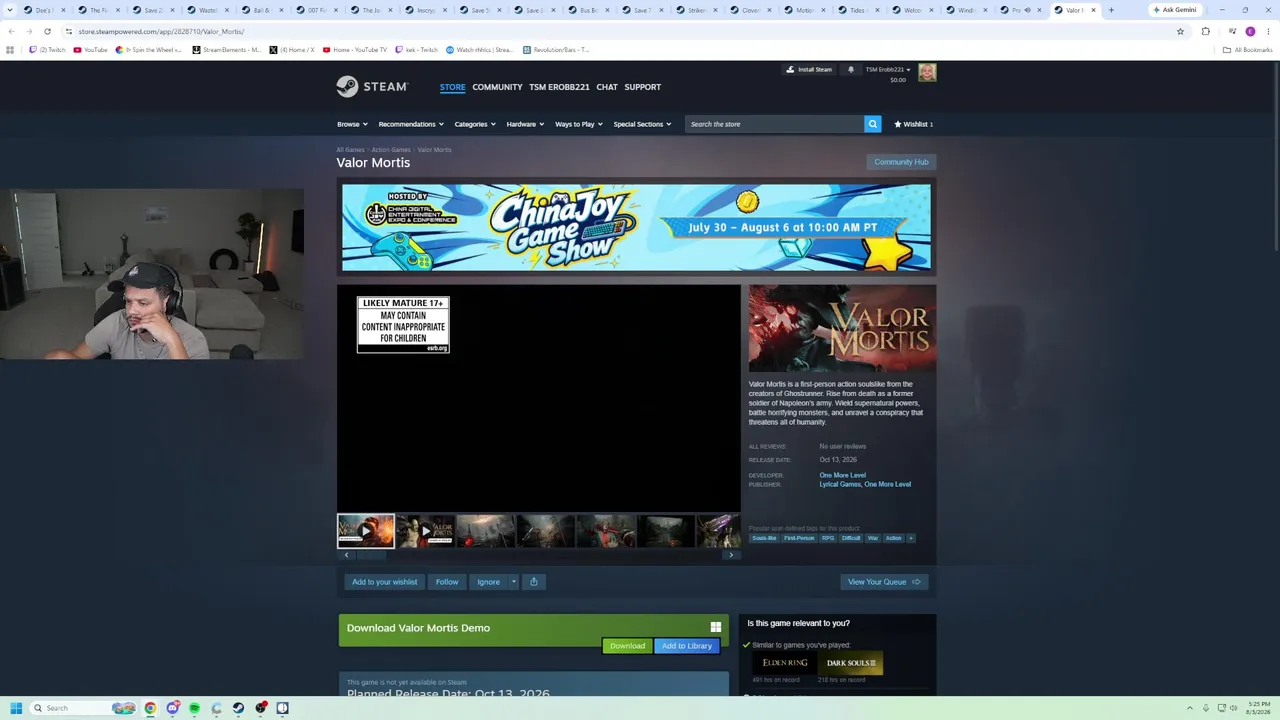Click the store search magnifier button
This screenshot has width=1280, height=720.
pos(873,124)
